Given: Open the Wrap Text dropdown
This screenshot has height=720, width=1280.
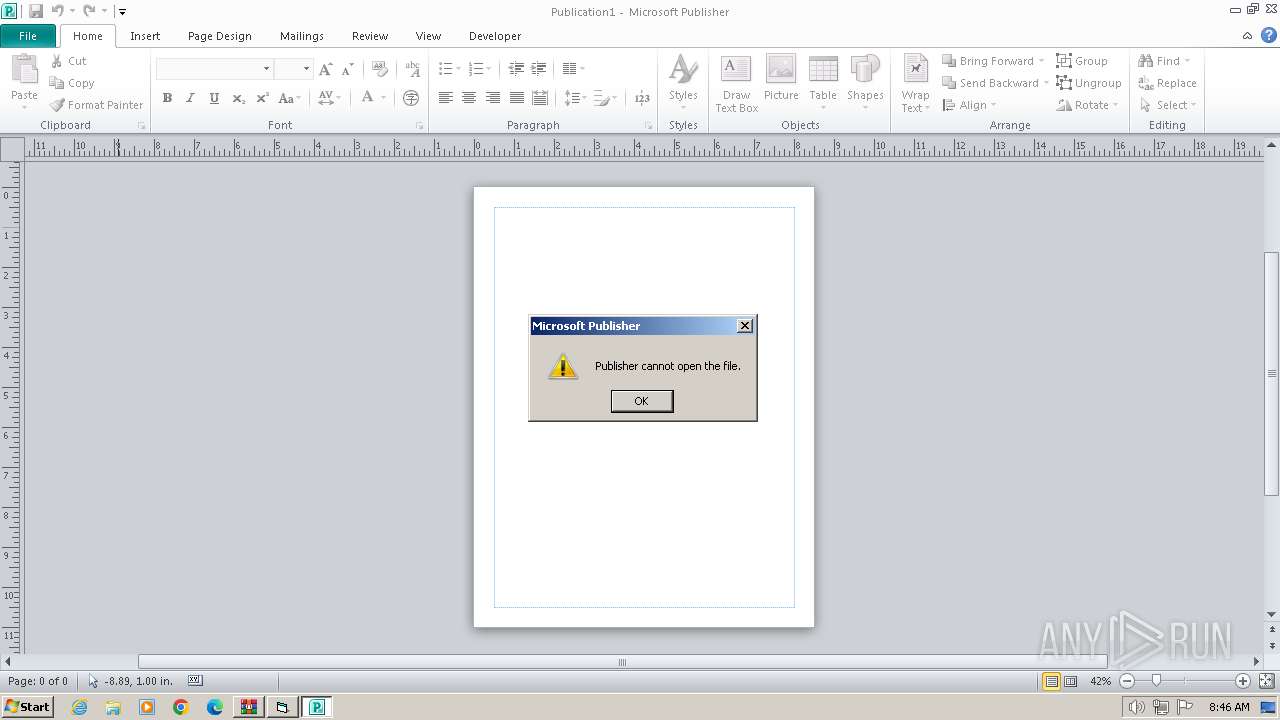Looking at the screenshot, I should point(915,84).
